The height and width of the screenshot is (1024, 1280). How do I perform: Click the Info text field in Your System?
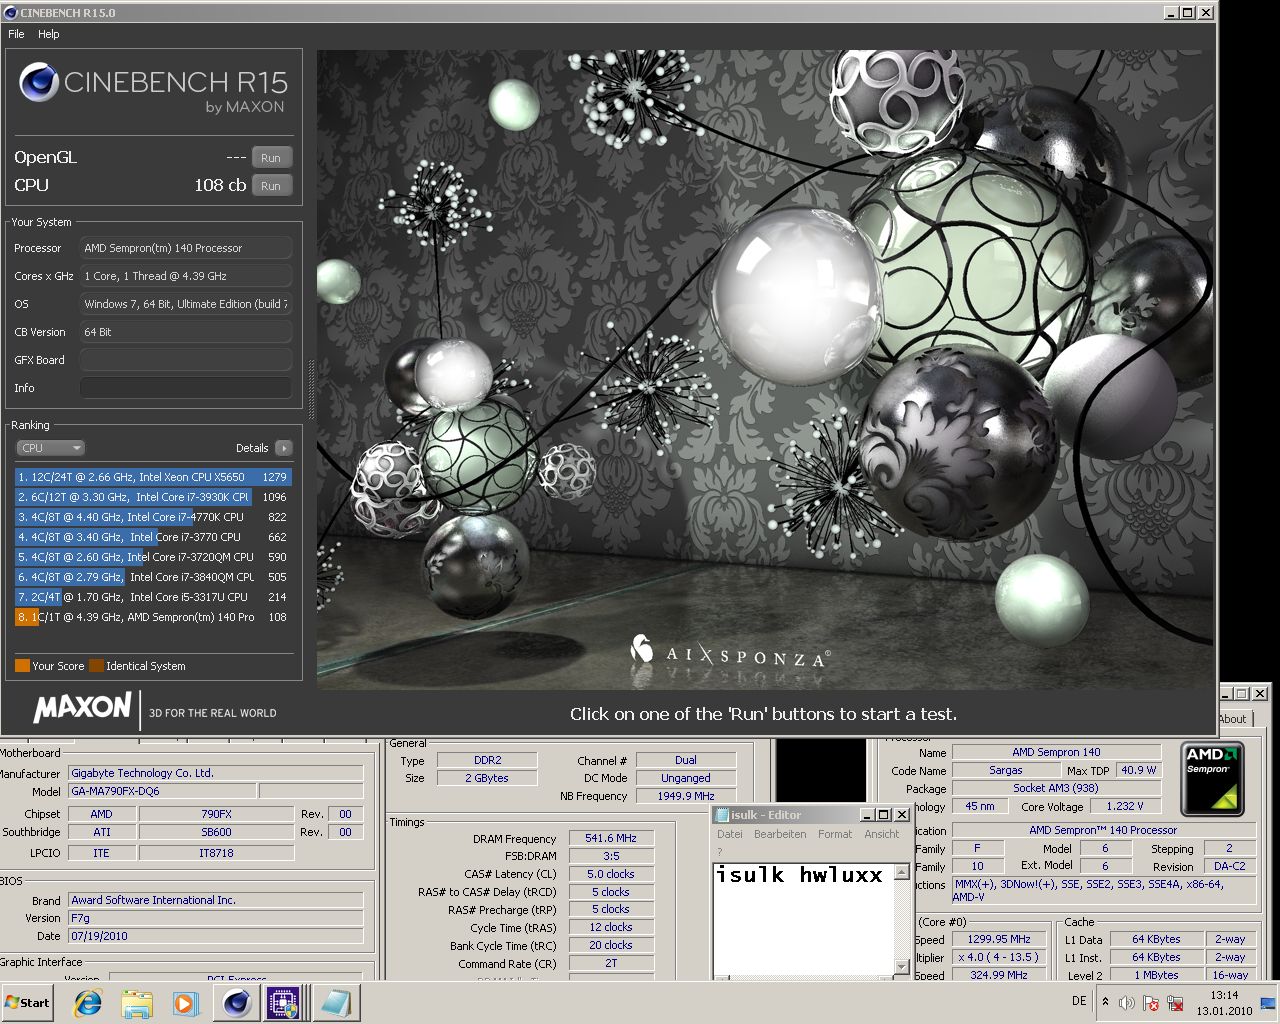pyautogui.click(x=186, y=388)
